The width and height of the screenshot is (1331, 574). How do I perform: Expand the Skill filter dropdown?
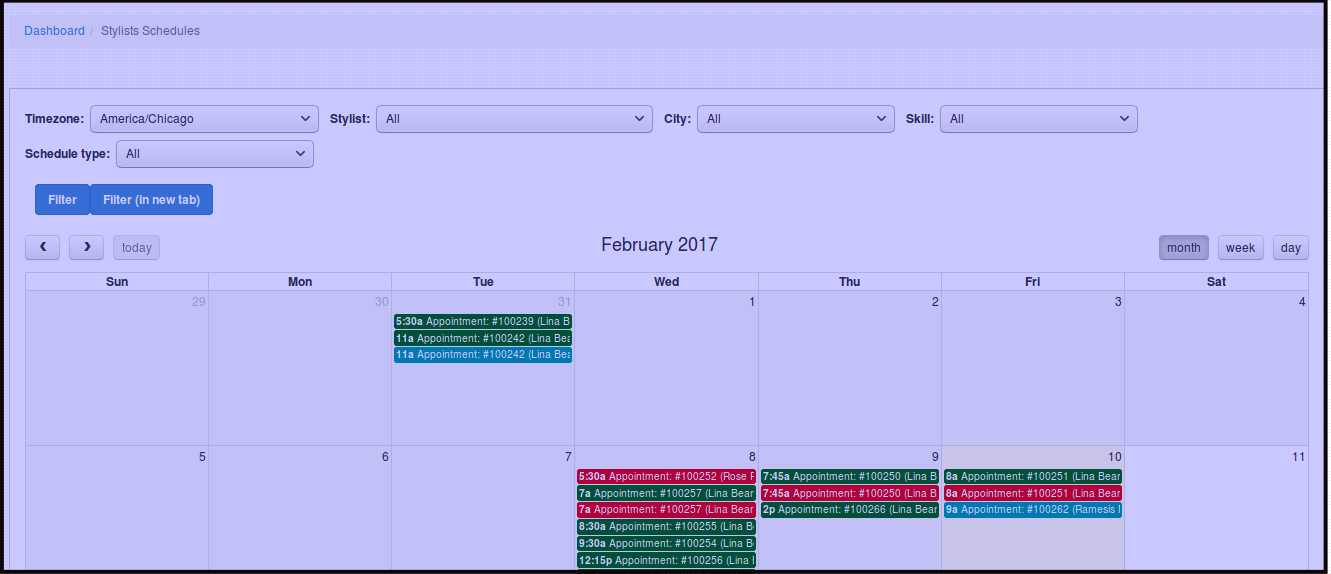pyautogui.click(x=1038, y=119)
